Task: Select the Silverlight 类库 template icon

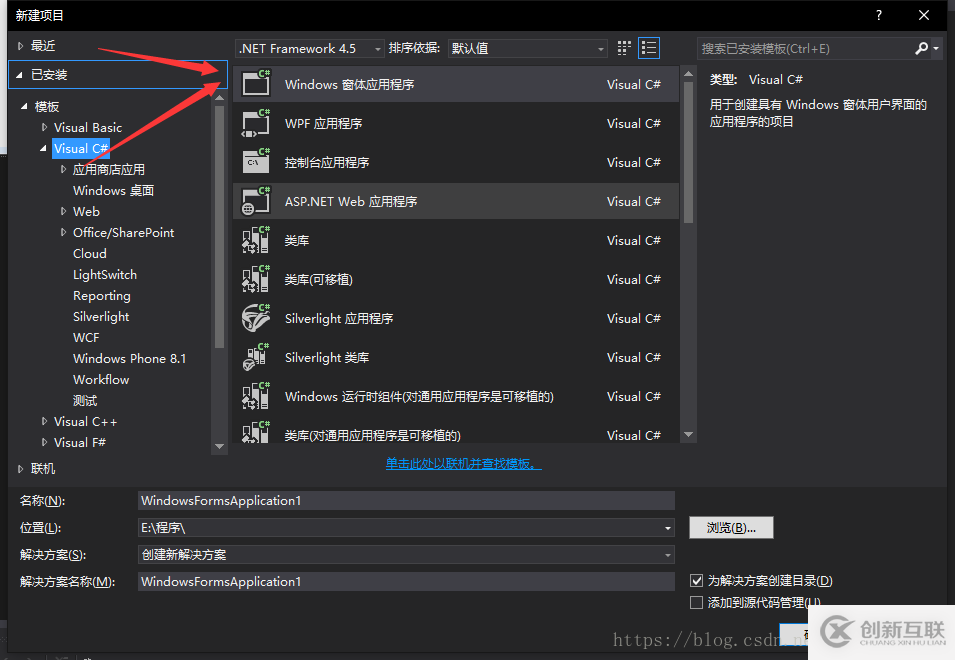Action: pos(256,357)
